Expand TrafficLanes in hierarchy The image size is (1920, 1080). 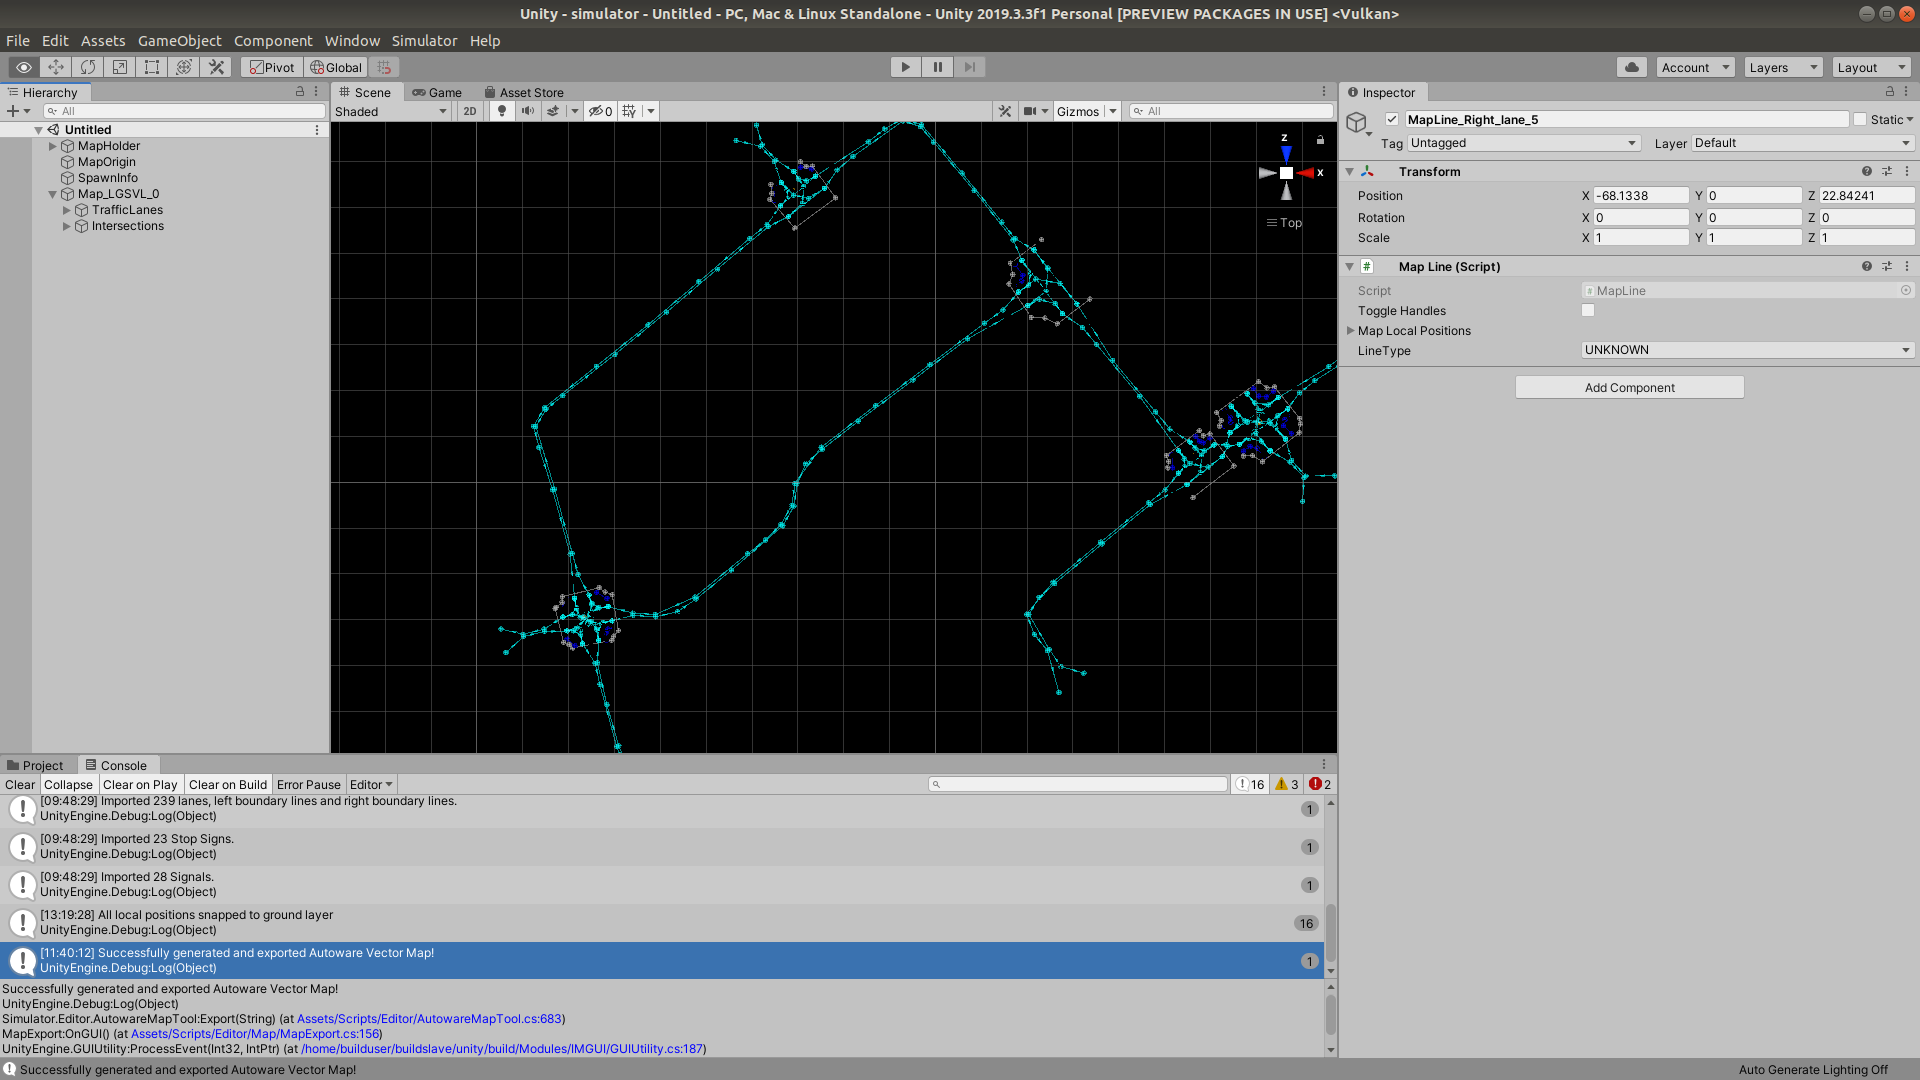coord(67,210)
